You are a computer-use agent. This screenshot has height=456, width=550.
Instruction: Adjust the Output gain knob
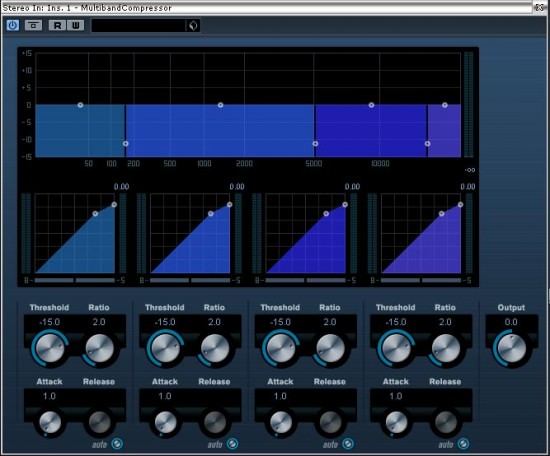[511, 348]
